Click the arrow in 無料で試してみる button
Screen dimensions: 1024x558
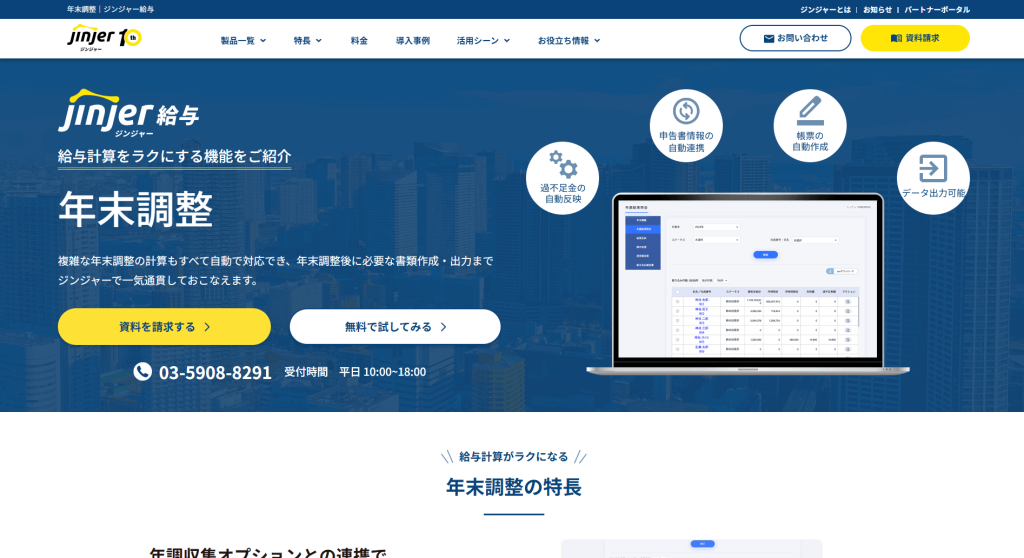[443, 327]
